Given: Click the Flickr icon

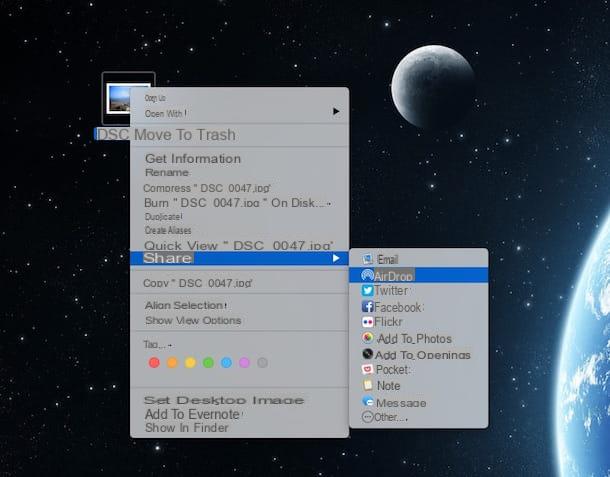Looking at the screenshot, I should tap(367, 322).
